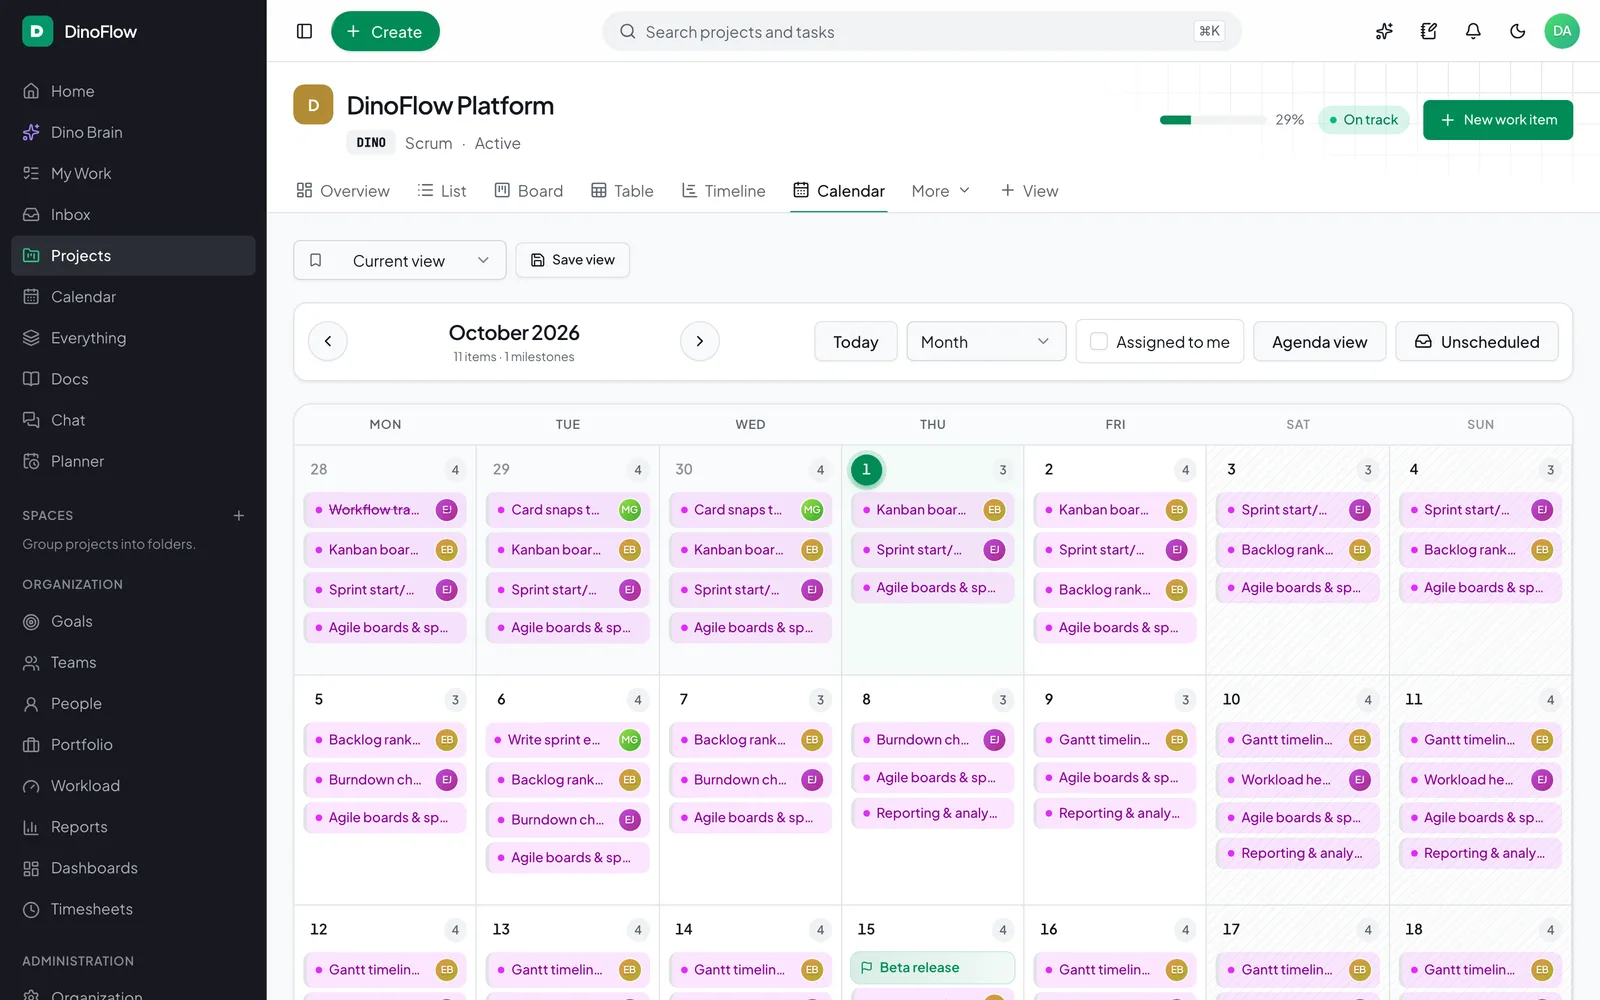Screen dimensions: 1600x1000
Task: Expand the More views menu
Action: (x=941, y=191)
